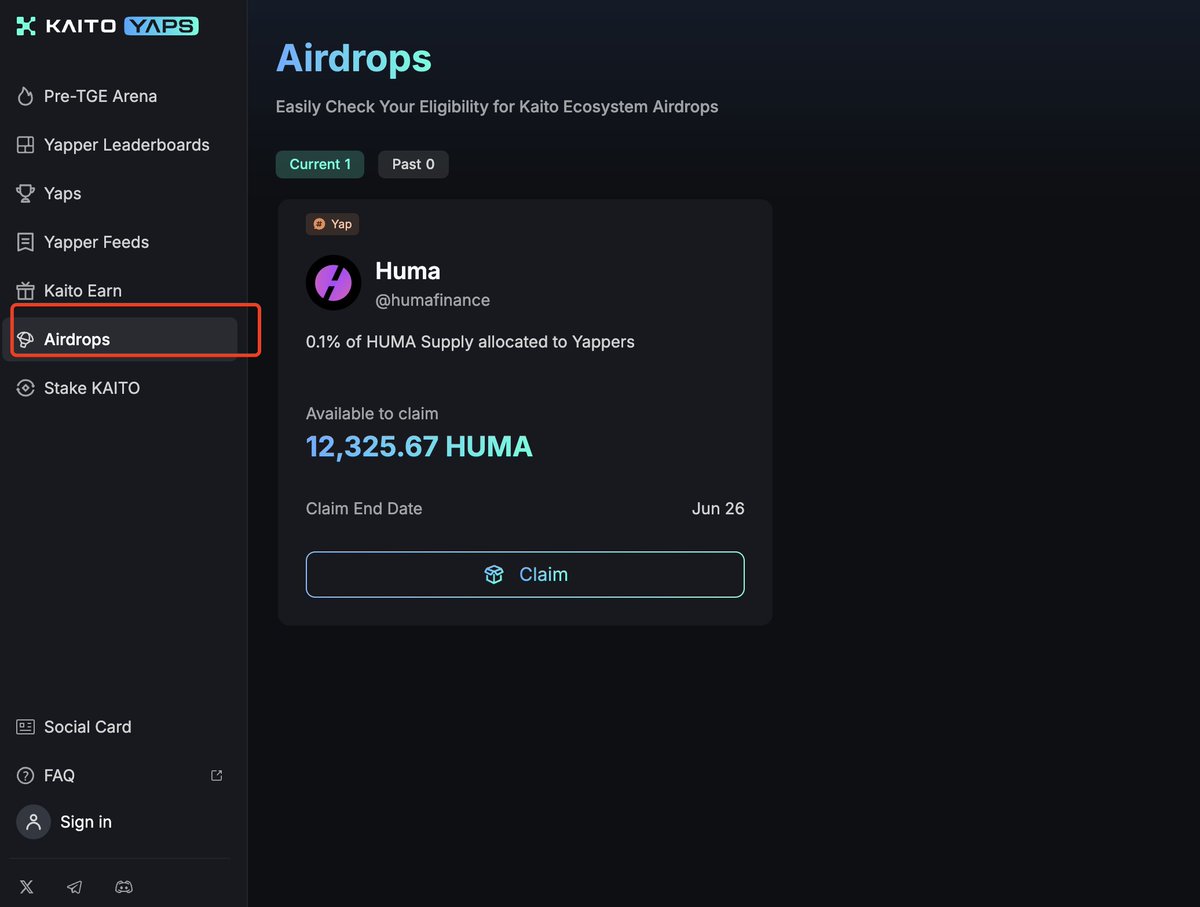Claim the HUMA airdrop

(525, 575)
